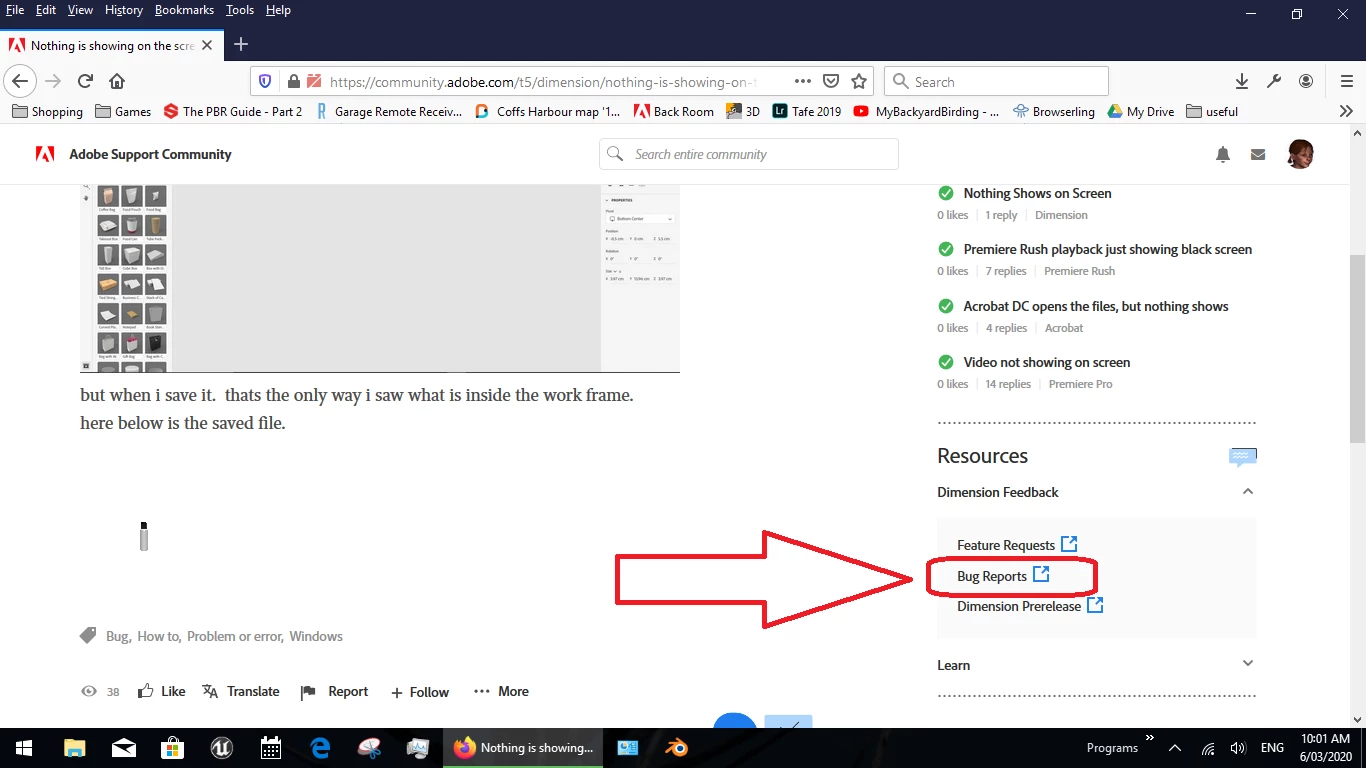
Task: Open the My Drive bookmark
Action: [x=1141, y=111]
